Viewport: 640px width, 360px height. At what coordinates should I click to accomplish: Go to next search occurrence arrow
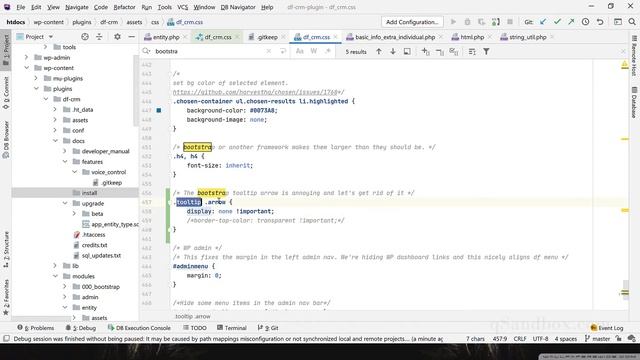(x=393, y=51)
